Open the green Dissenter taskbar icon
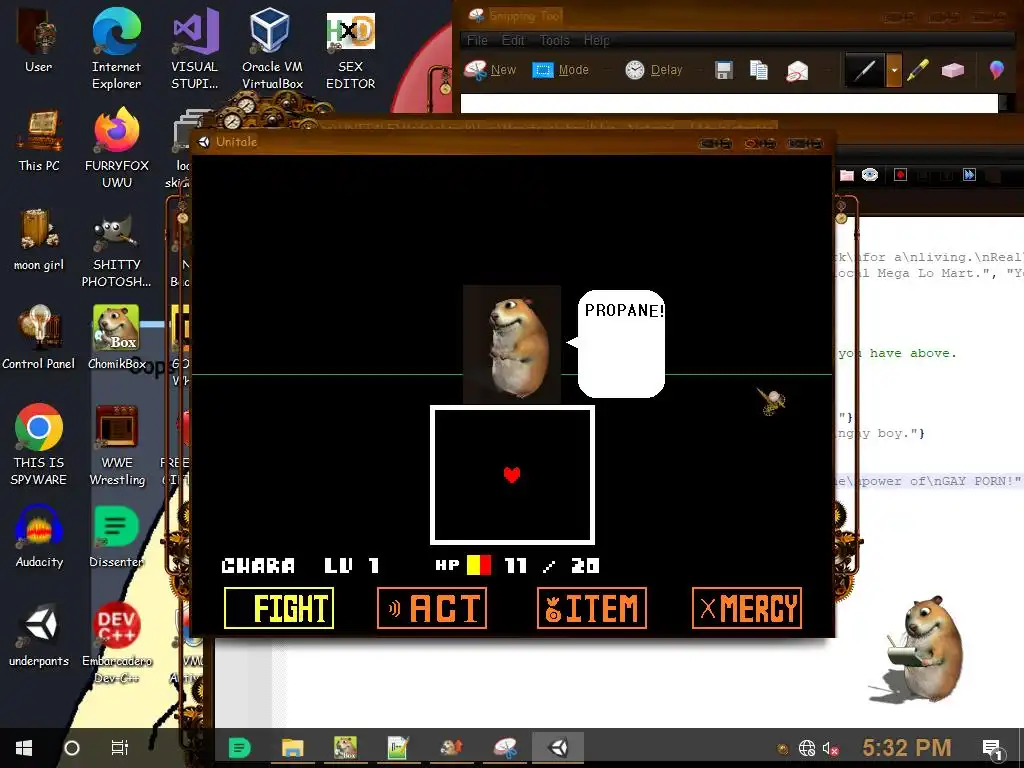The width and height of the screenshot is (1024, 768). [240, 747]
